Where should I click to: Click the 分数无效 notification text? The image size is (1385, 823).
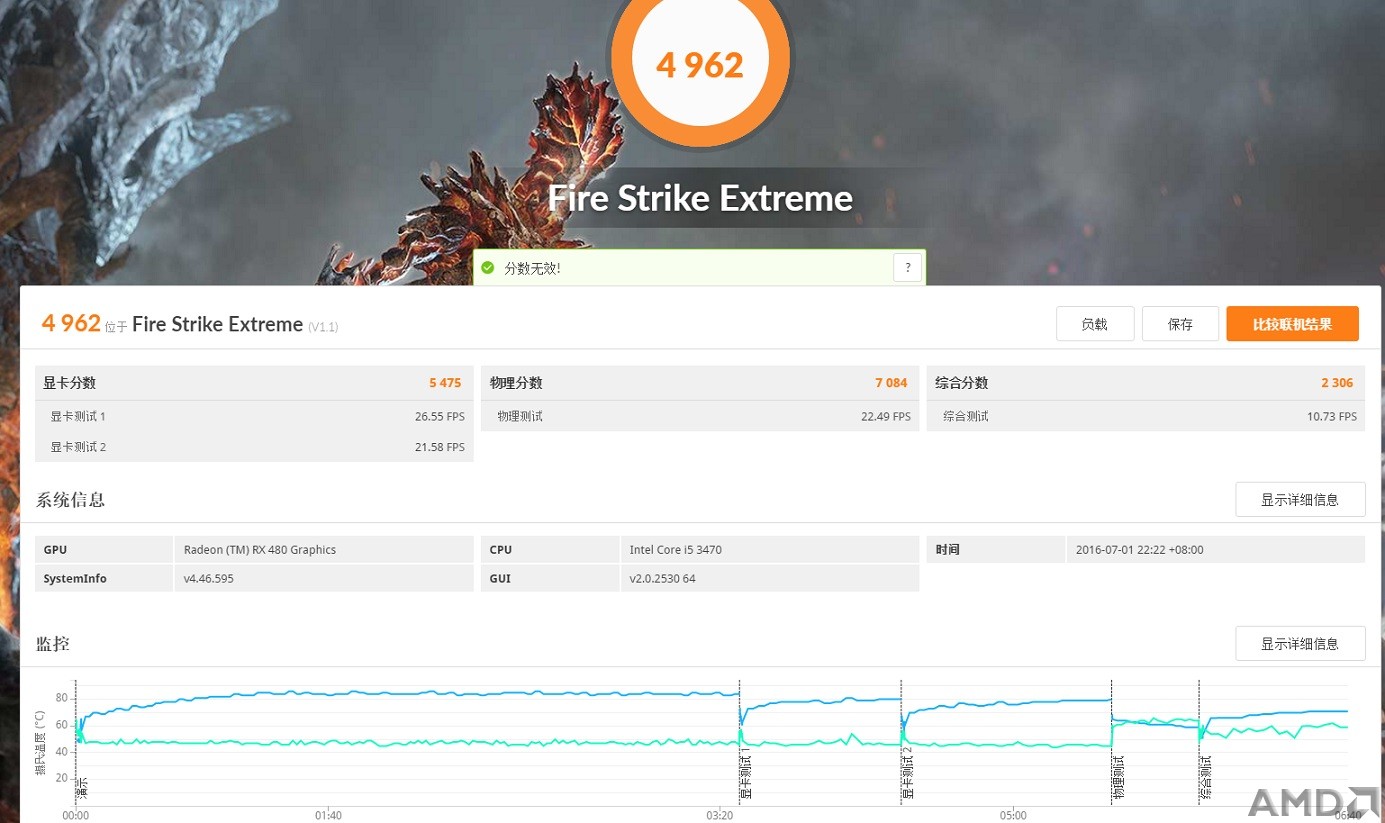(532, 268)
